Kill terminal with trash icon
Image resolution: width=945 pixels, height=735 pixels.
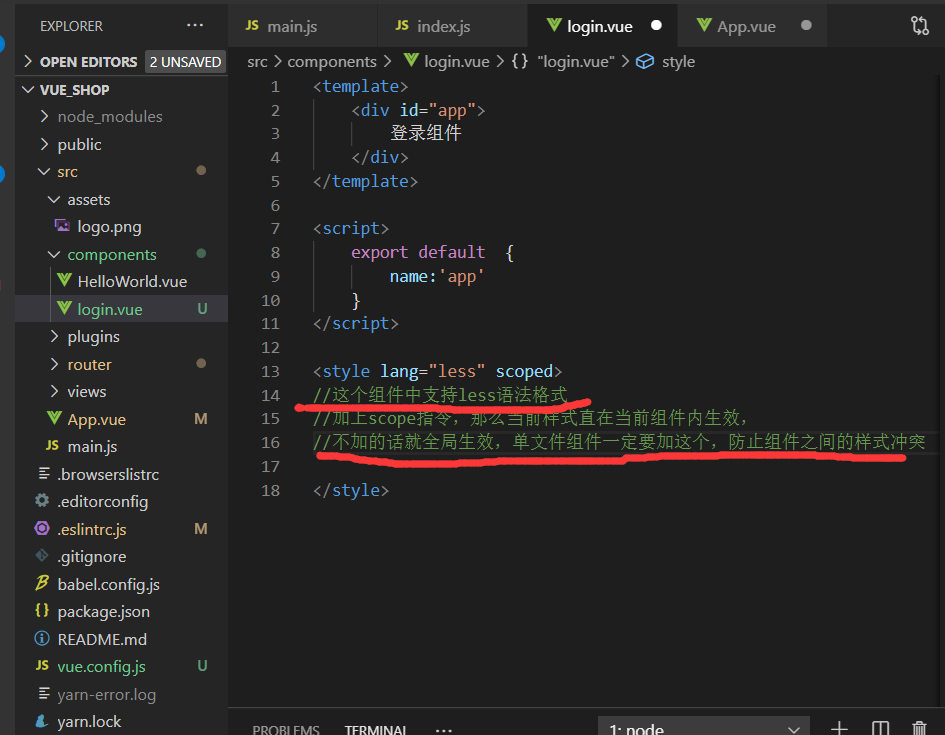(x=919, y=728)
